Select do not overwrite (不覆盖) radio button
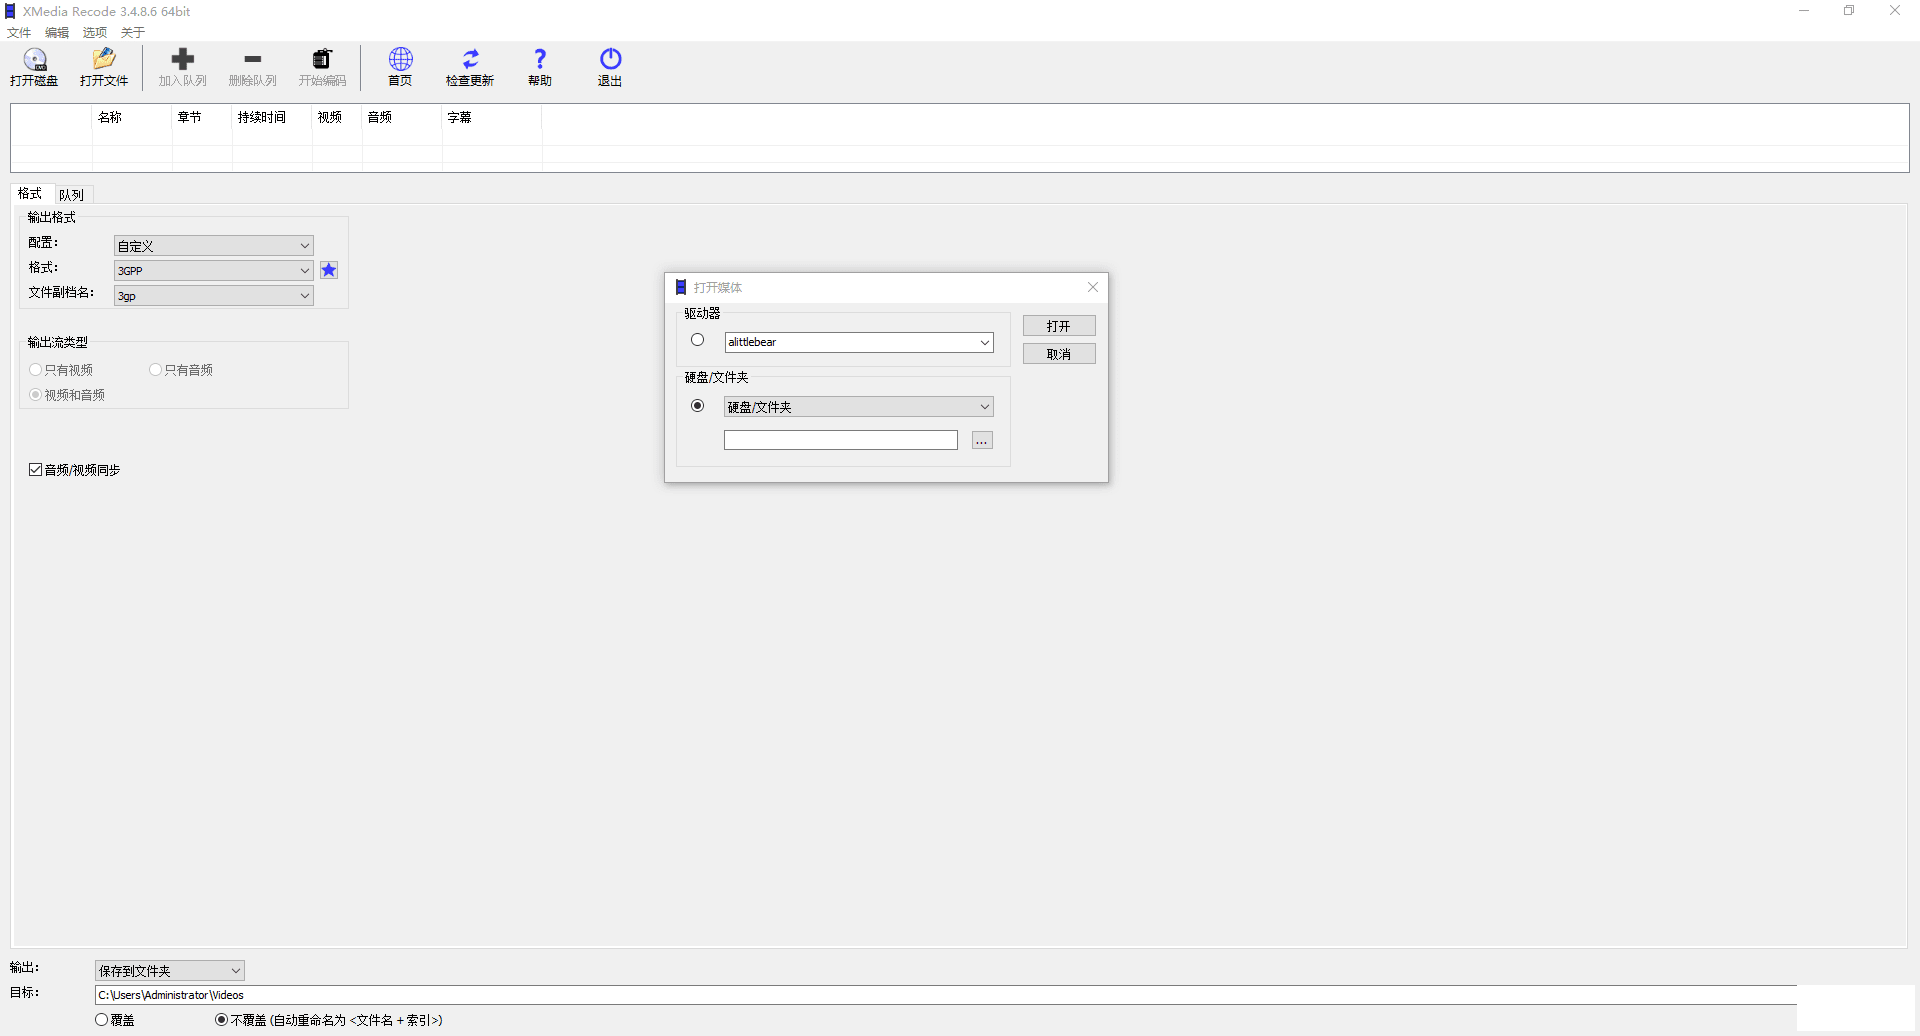 (222, 1020)
